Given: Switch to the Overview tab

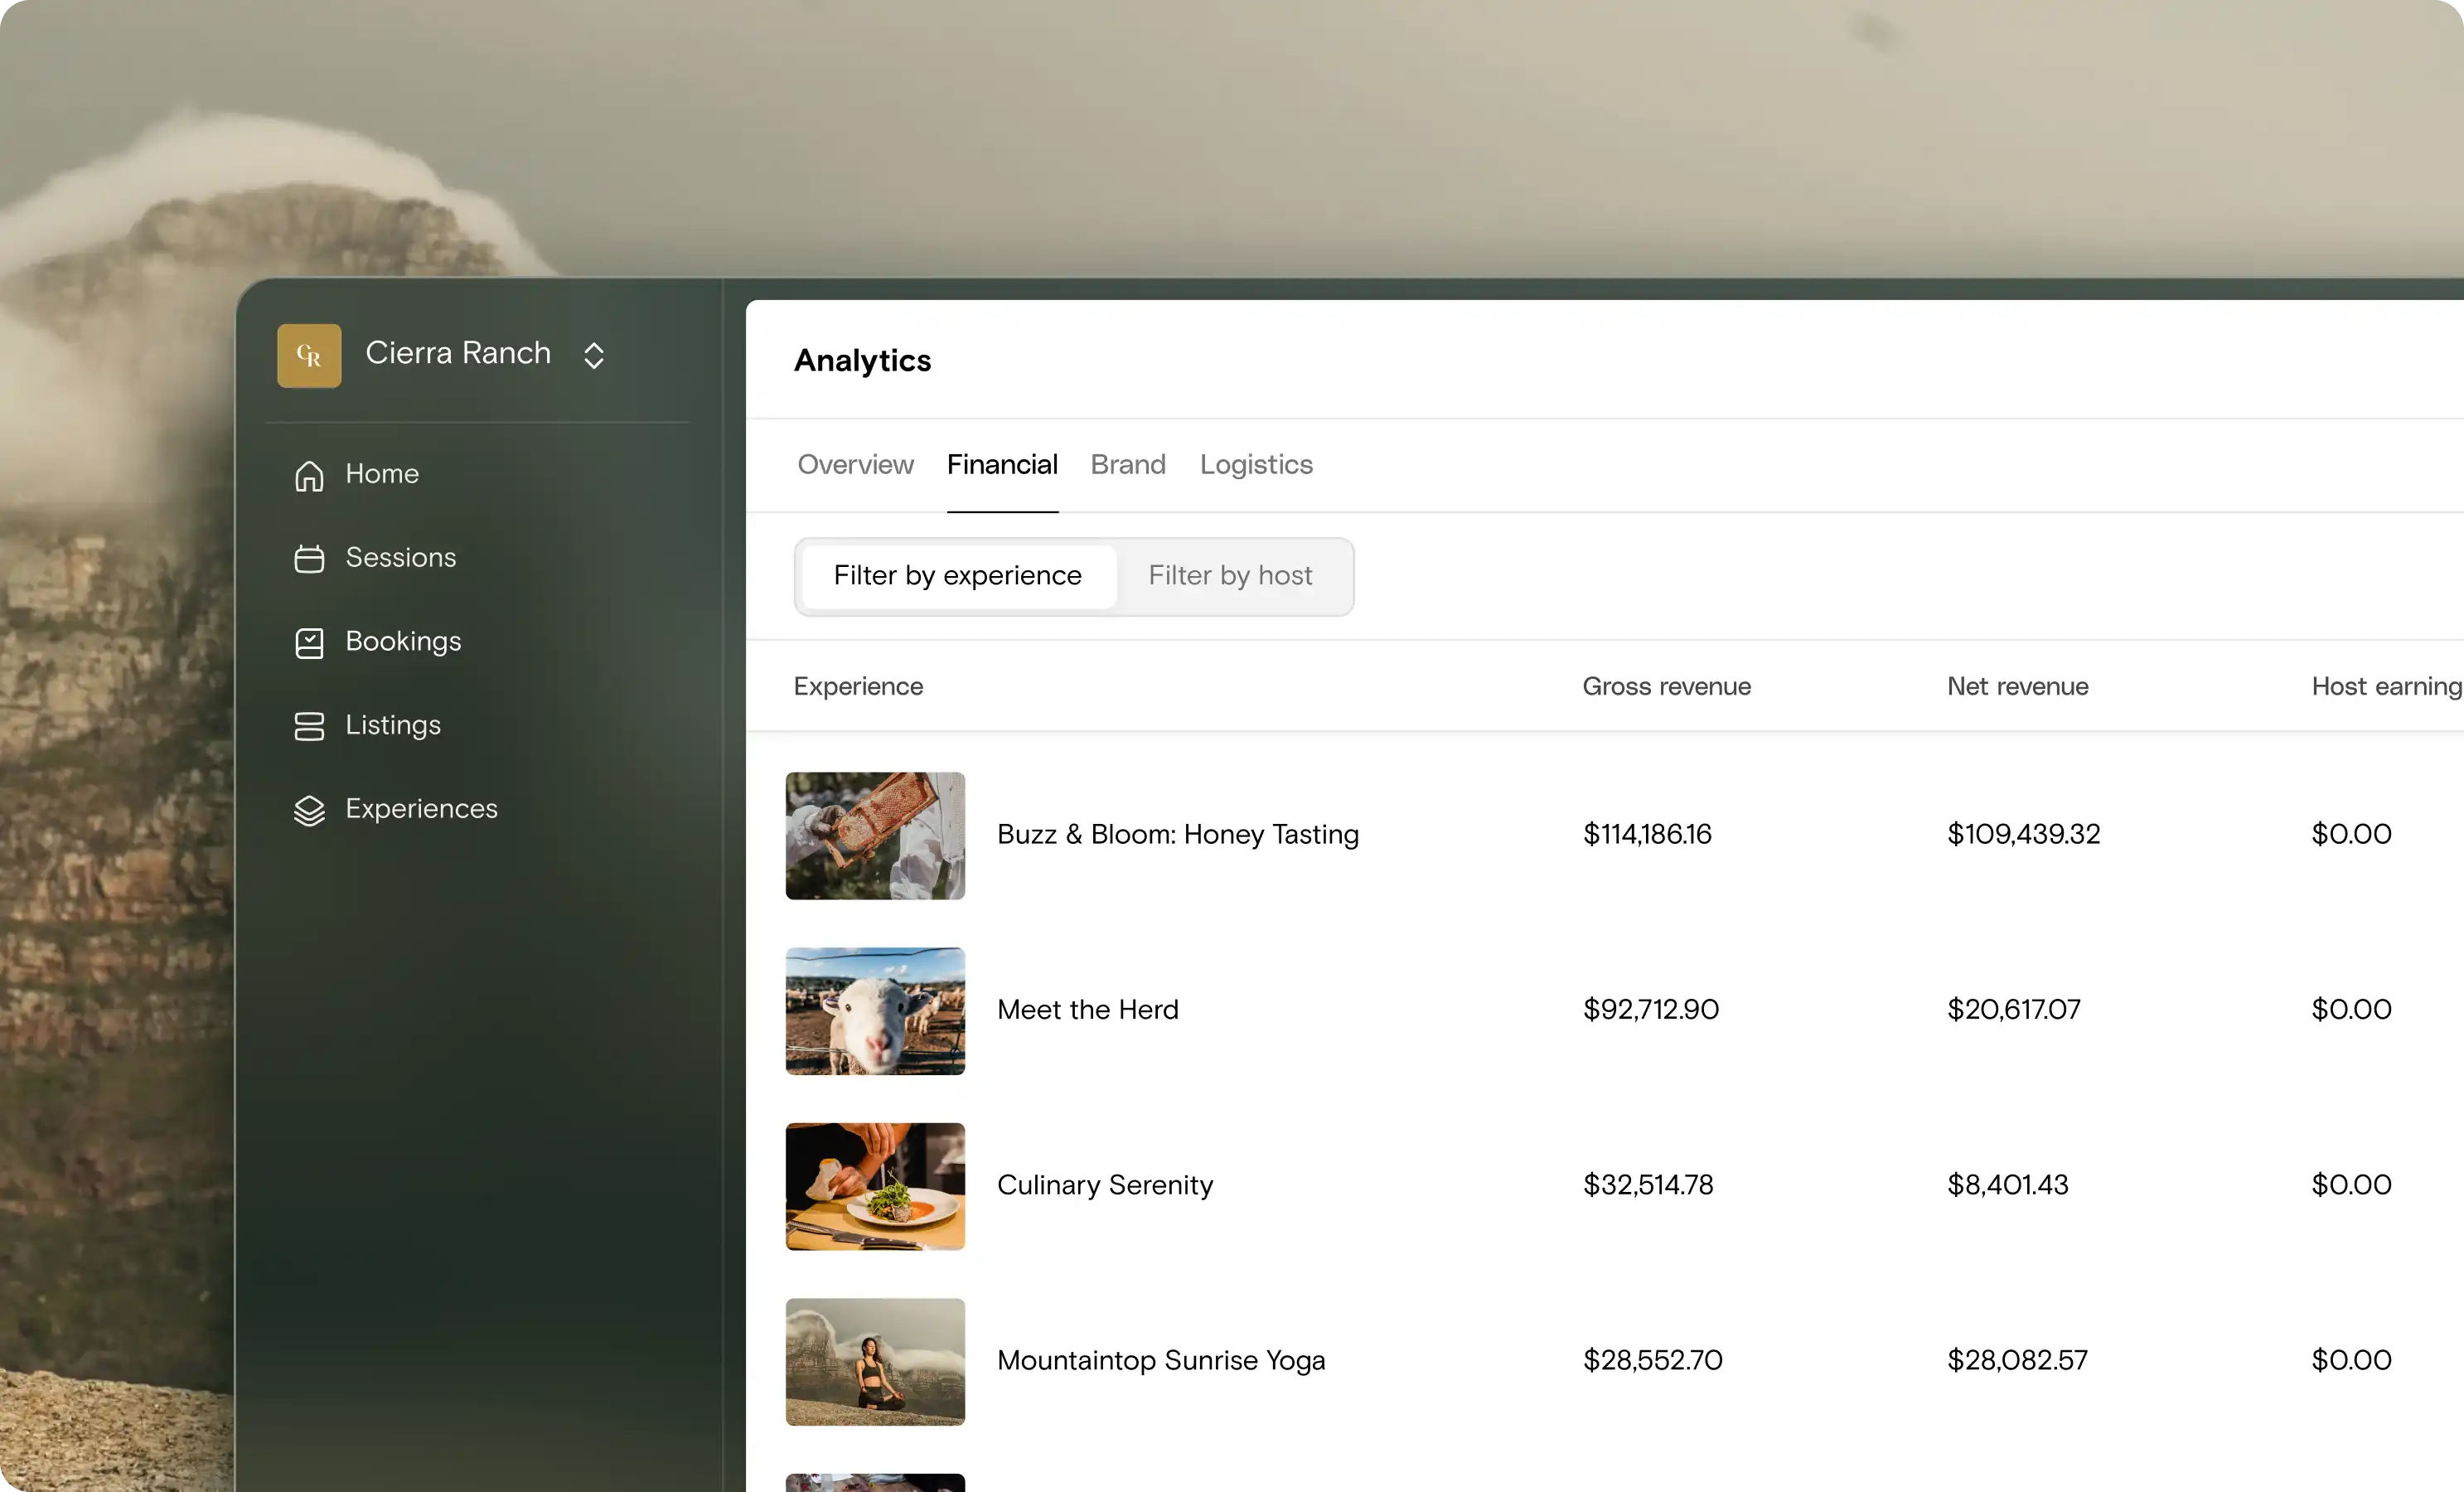Looking at the screenshot, I should 855,464.
